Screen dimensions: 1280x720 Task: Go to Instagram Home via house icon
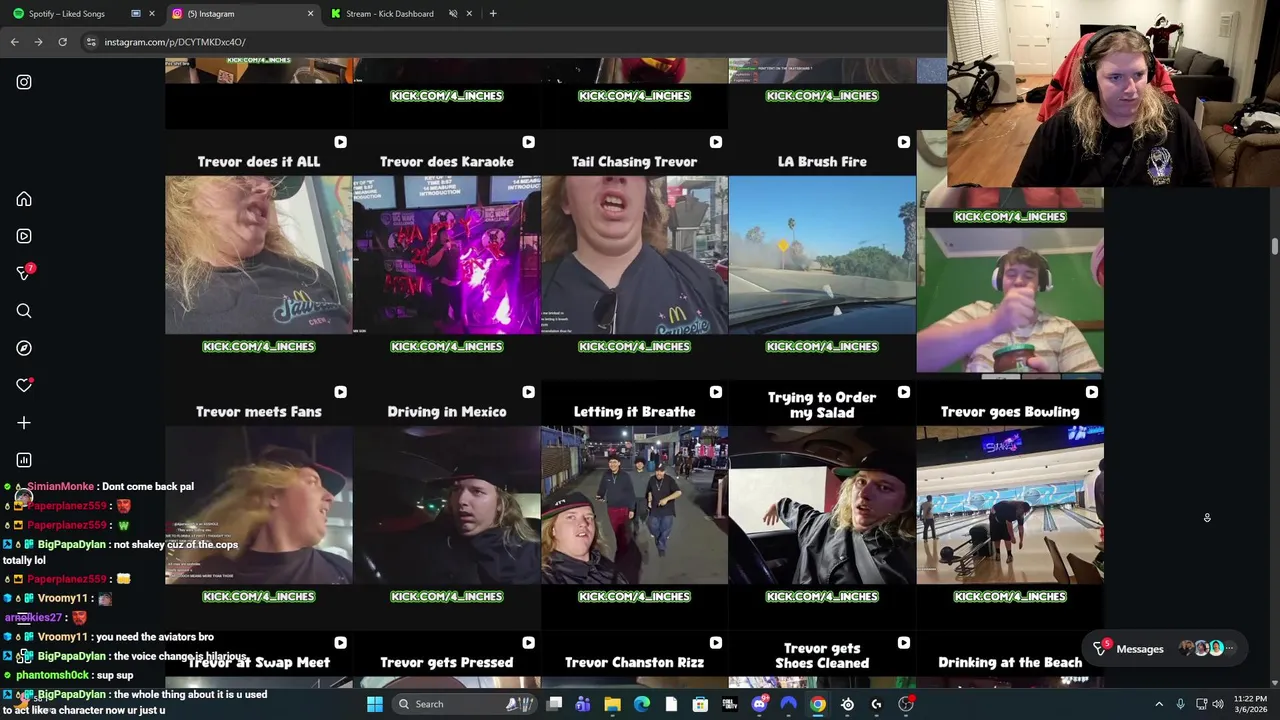(24, 199)
